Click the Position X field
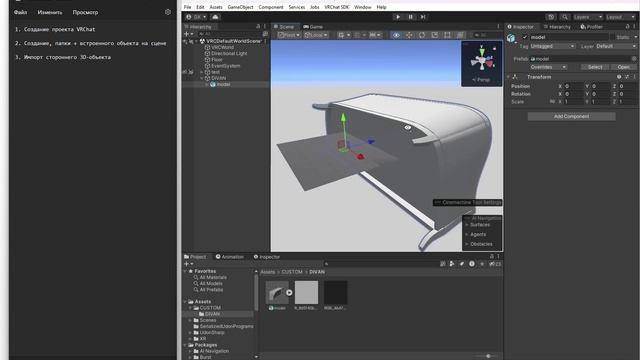The image size is (640, 360). [573, 86]
